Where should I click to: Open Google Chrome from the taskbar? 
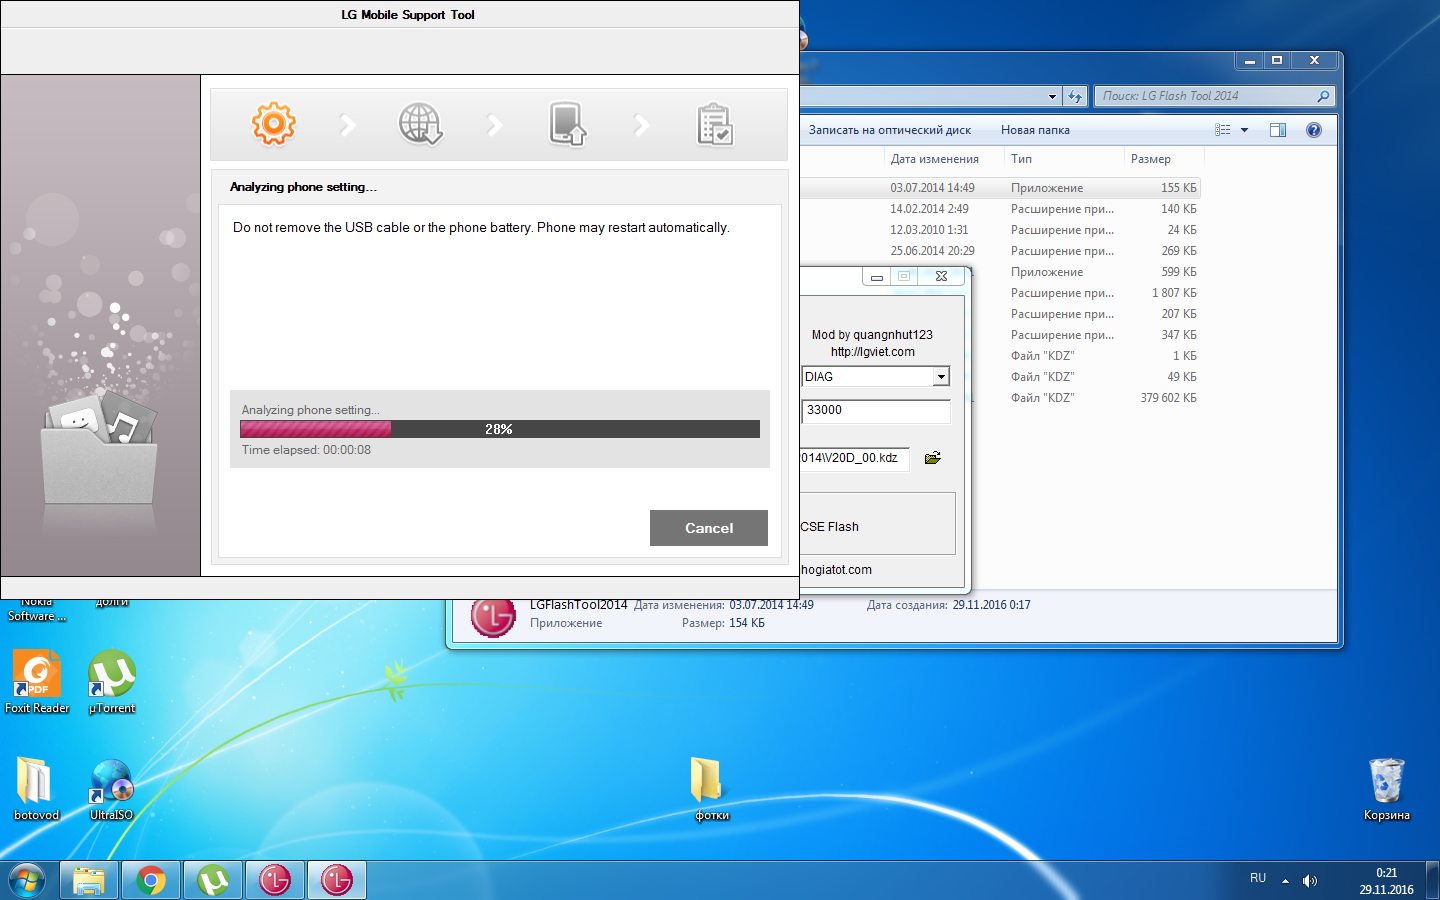[x=151, y=880]
